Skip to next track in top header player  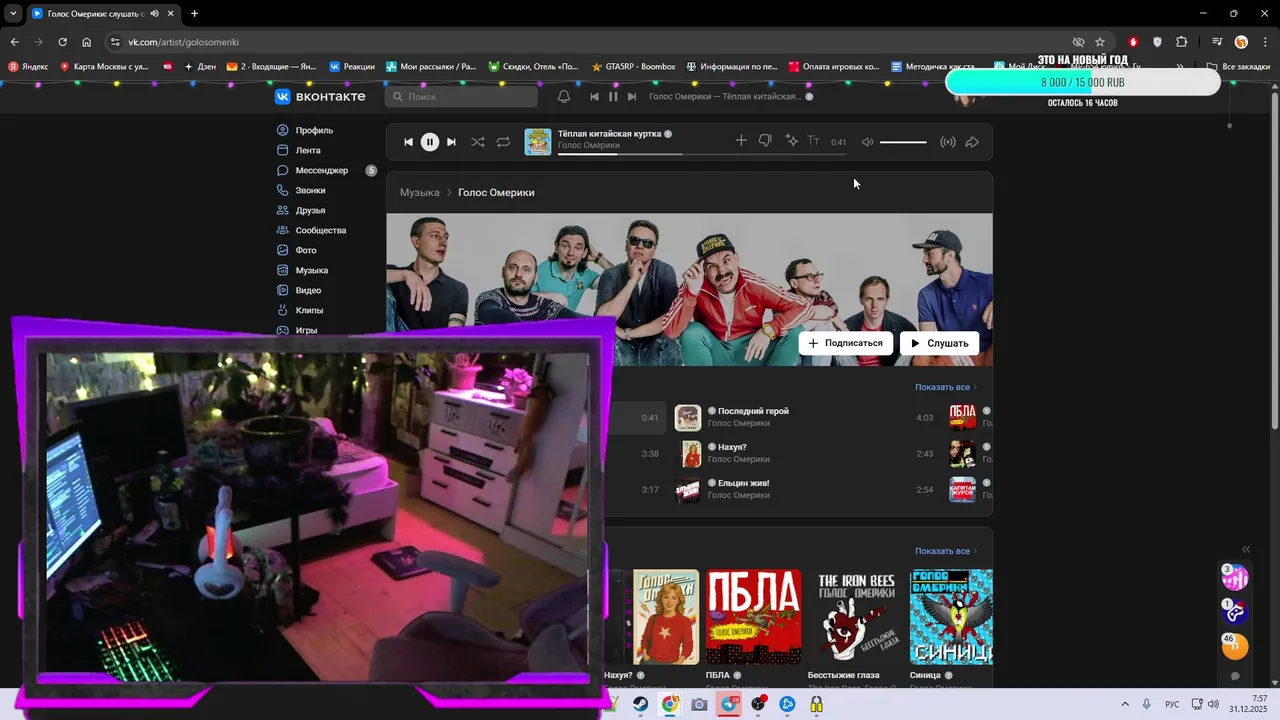coord(632,96)
